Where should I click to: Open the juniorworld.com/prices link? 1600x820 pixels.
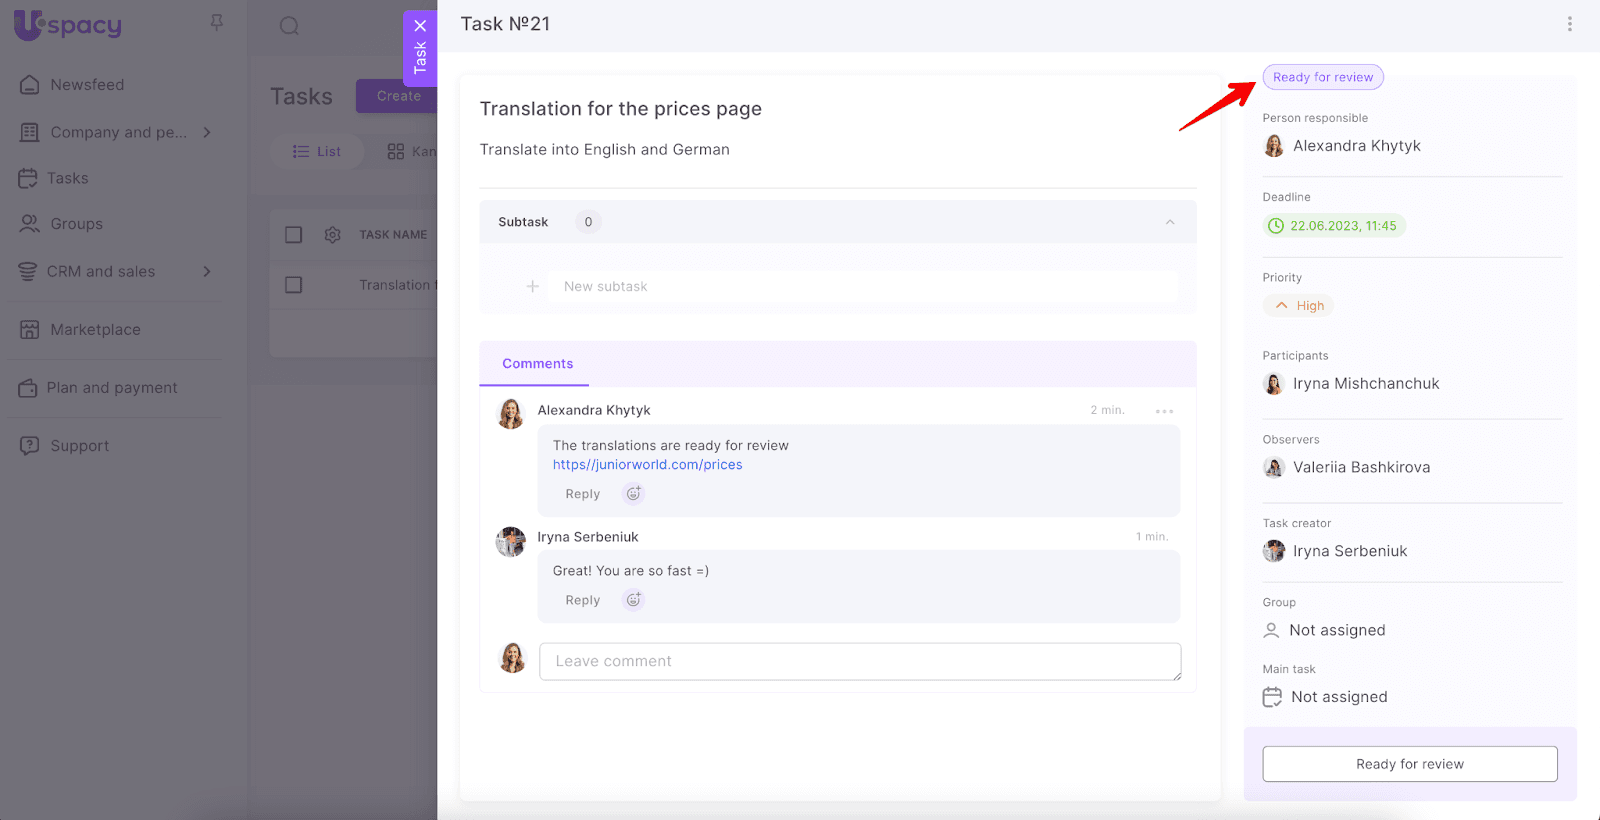click(x=647, y=465)
